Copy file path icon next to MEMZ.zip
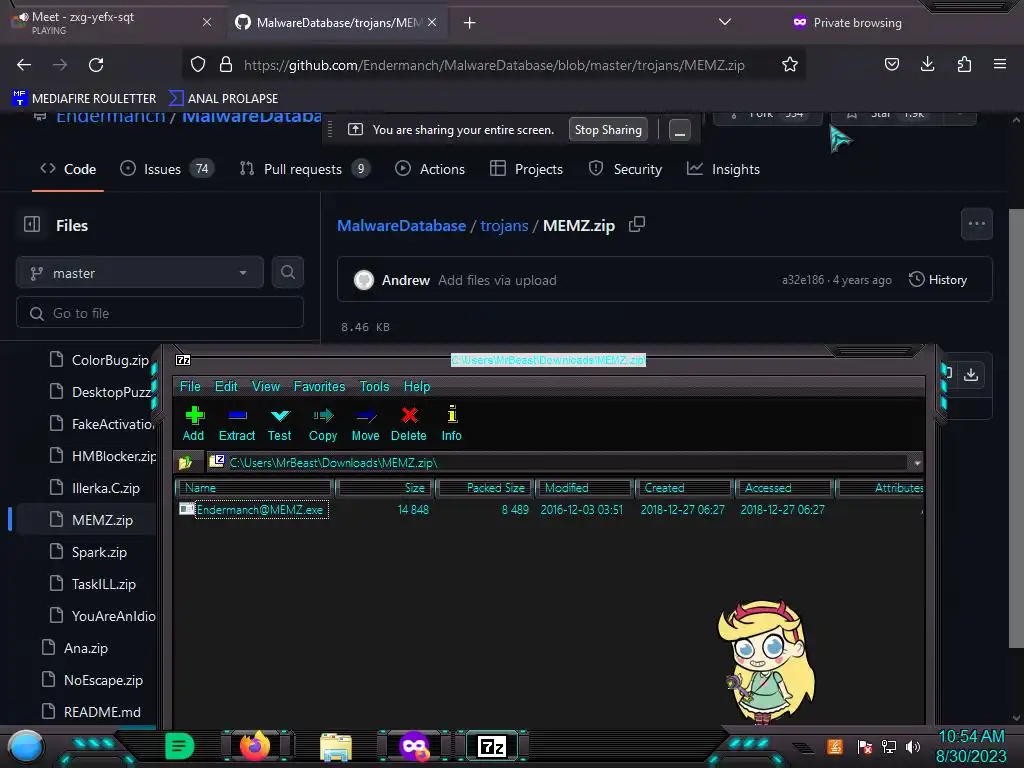1024x768 pixels. click(x=637, y=225)
